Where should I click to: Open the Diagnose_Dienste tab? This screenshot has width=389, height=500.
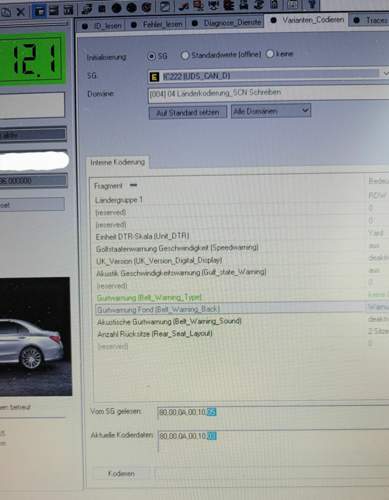pyautogui.click(x=227, y=23)
